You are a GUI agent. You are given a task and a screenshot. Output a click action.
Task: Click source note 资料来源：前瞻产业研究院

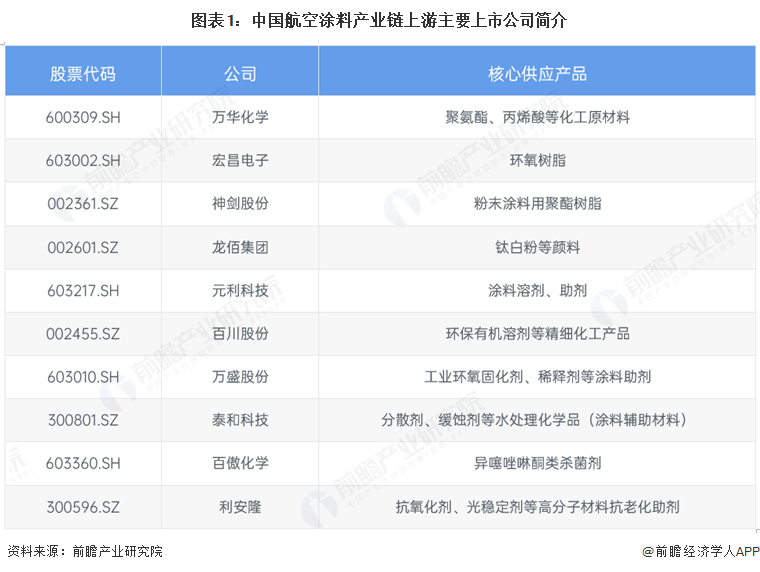(85, 551)
